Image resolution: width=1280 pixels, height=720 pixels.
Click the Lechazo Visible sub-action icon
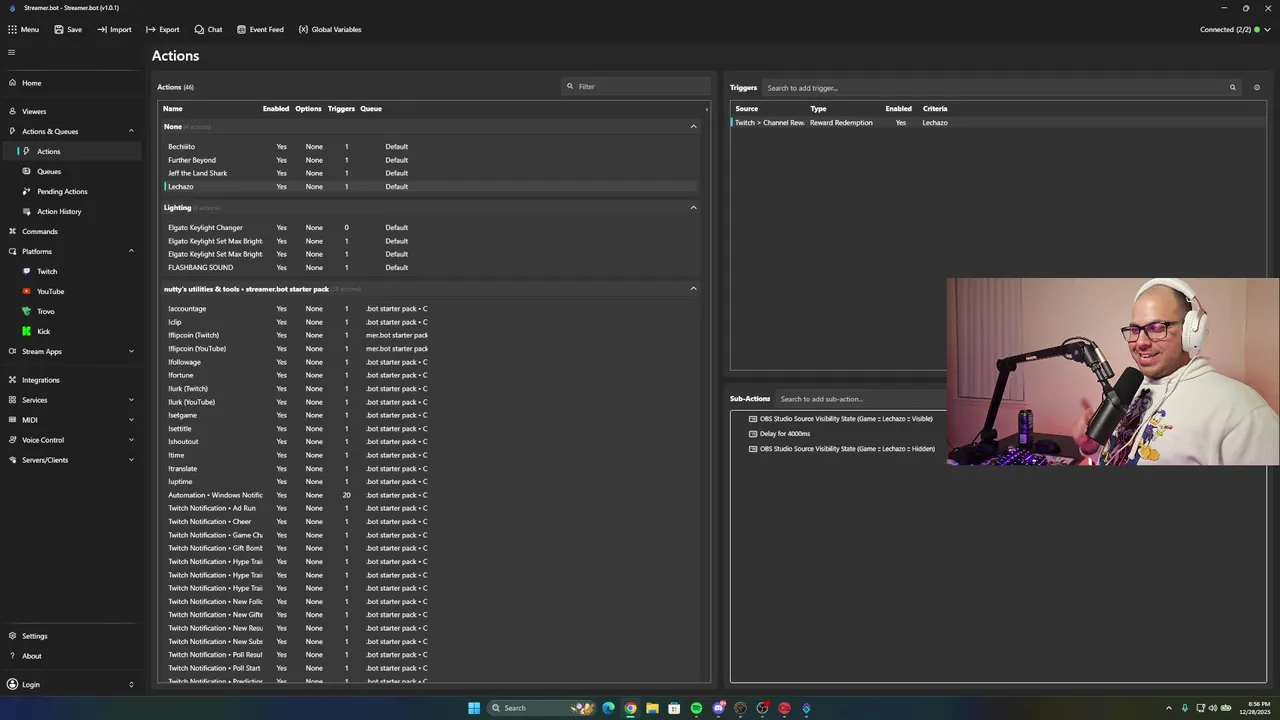click(753, 419)
